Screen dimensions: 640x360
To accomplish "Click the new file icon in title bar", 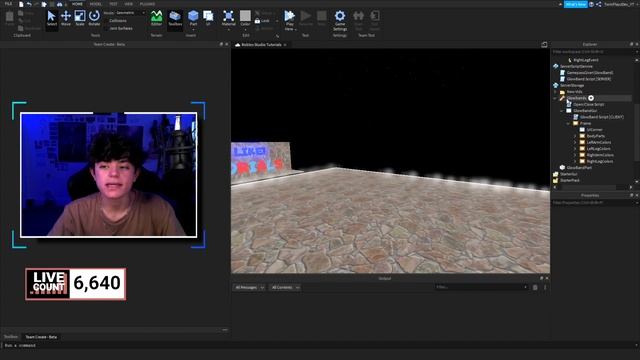I will tap(21, 4).
